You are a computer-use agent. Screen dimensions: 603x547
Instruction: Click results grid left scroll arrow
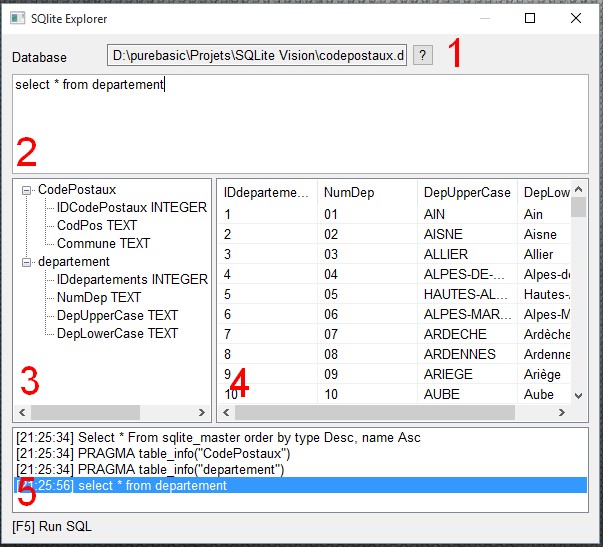tap(226, 413)
